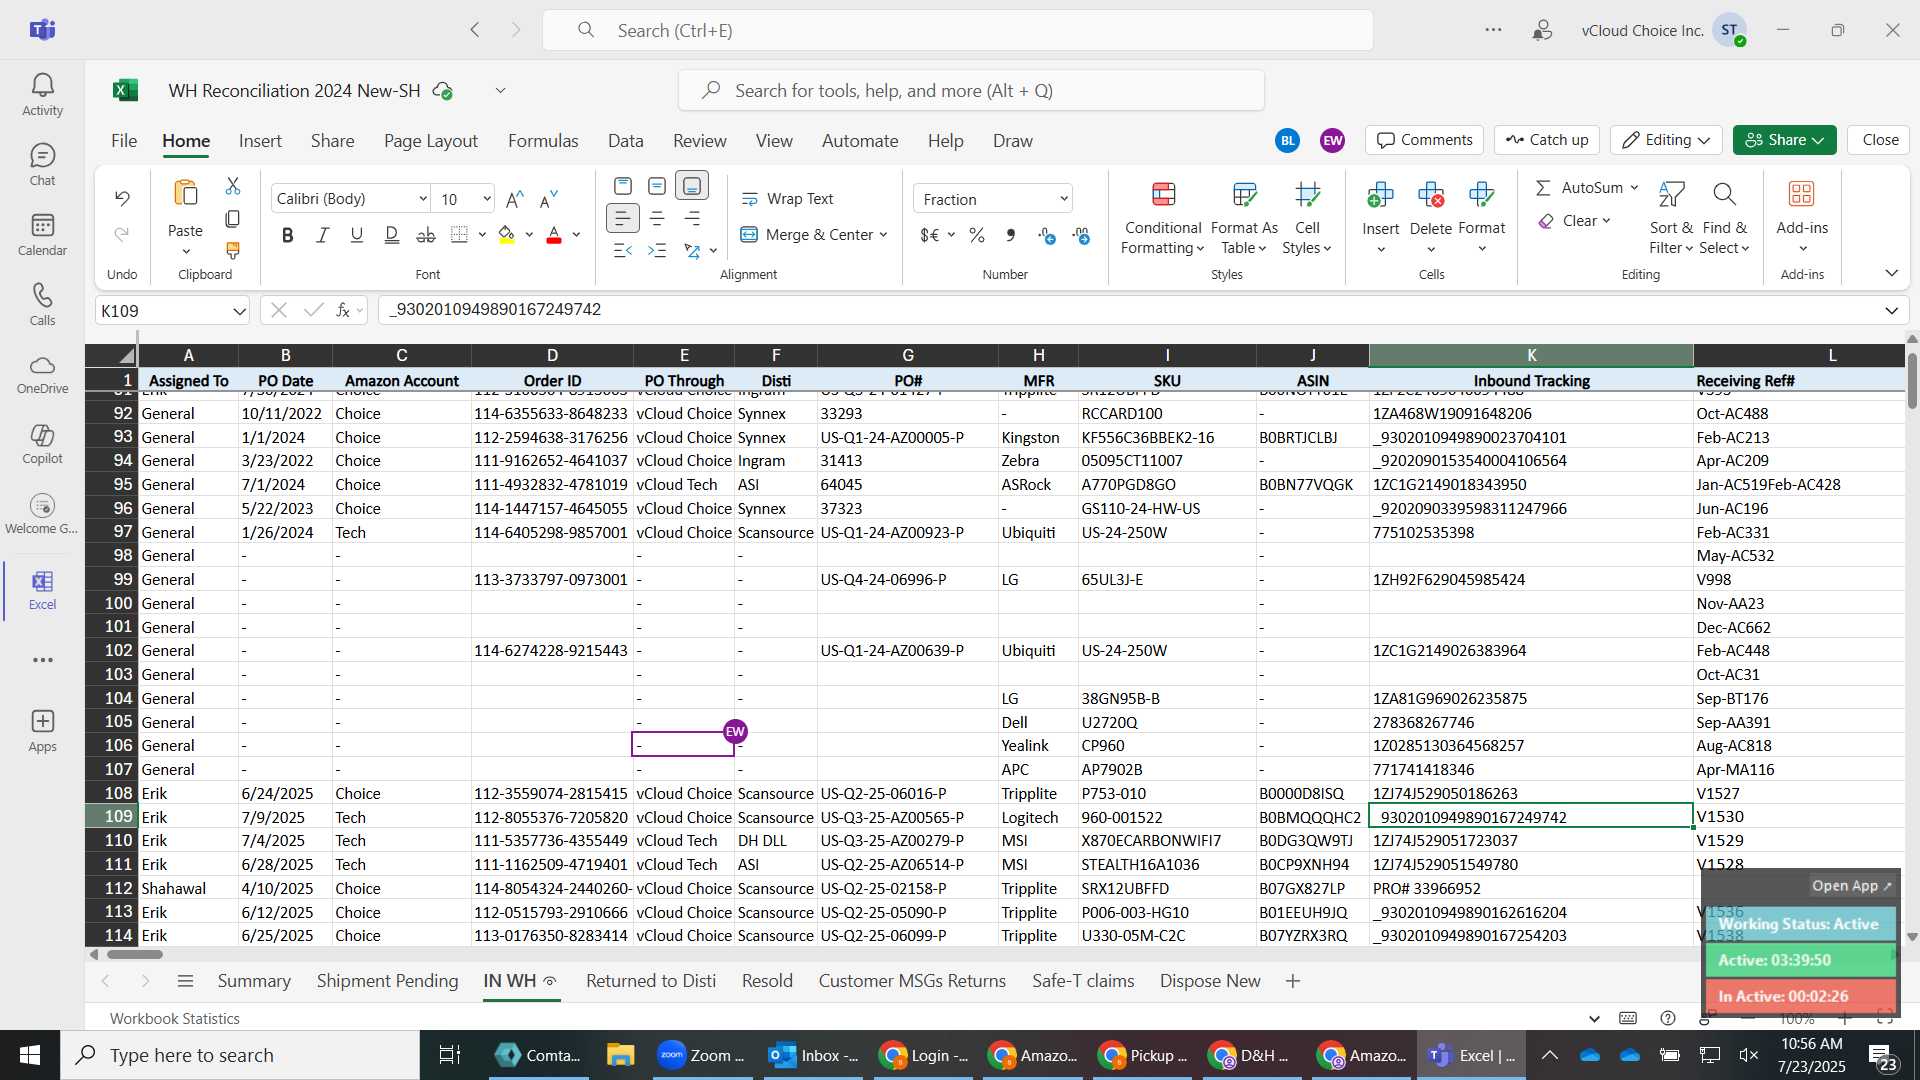Click the Format Painter icon

(233, 250)
